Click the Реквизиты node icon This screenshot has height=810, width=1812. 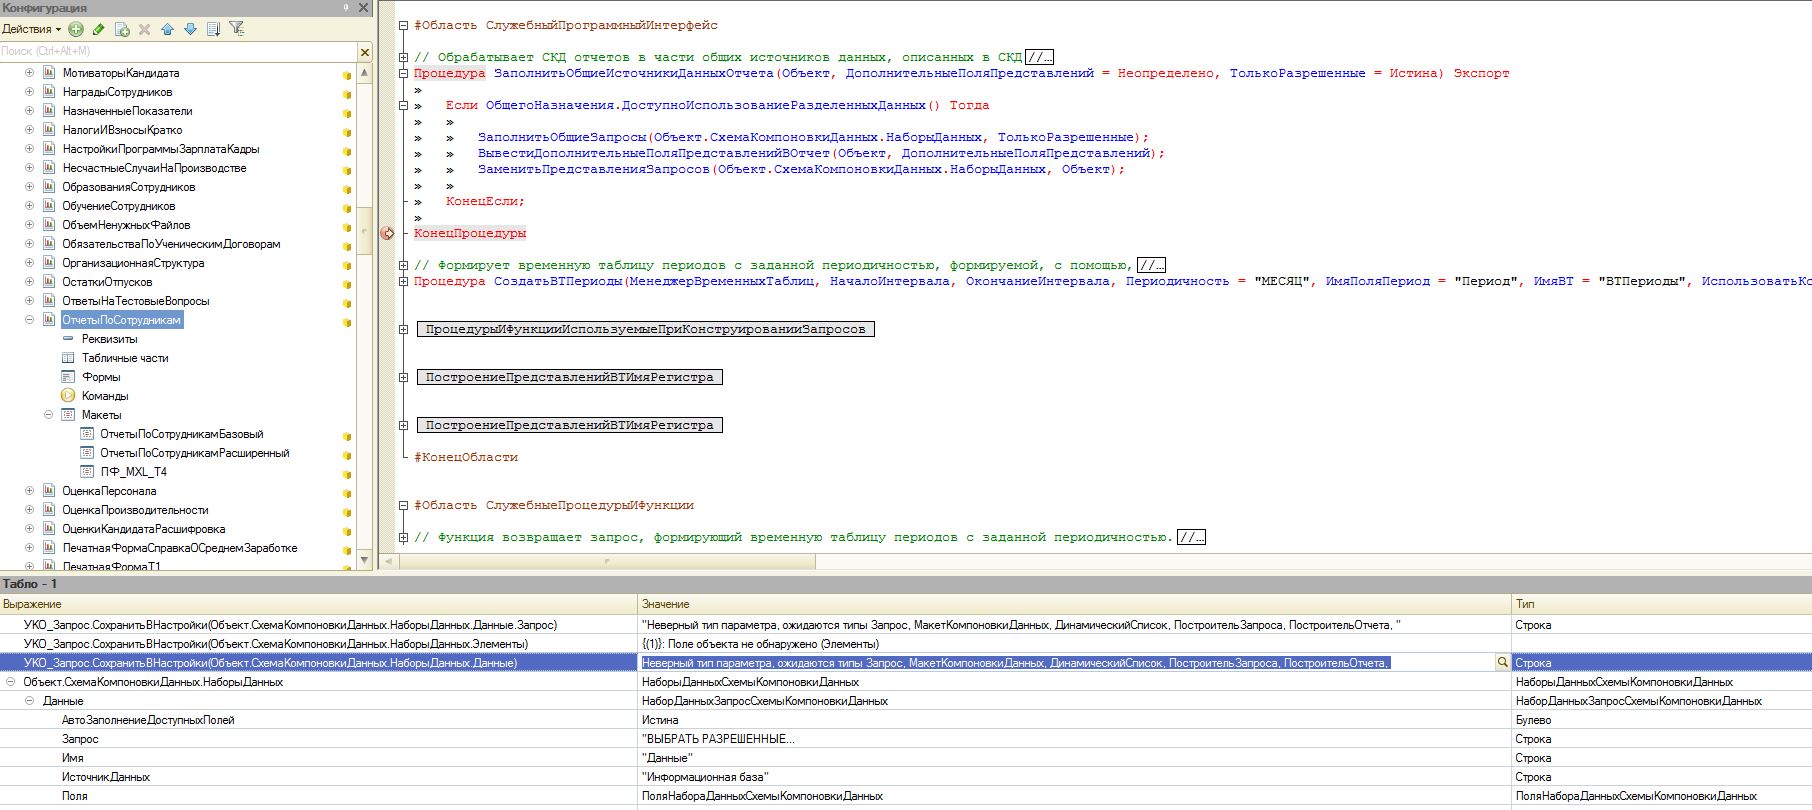(68, 339)
